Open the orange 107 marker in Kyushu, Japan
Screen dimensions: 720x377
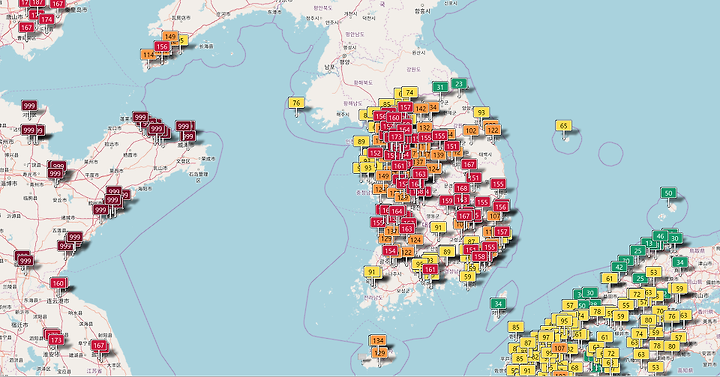pos(559,348)
